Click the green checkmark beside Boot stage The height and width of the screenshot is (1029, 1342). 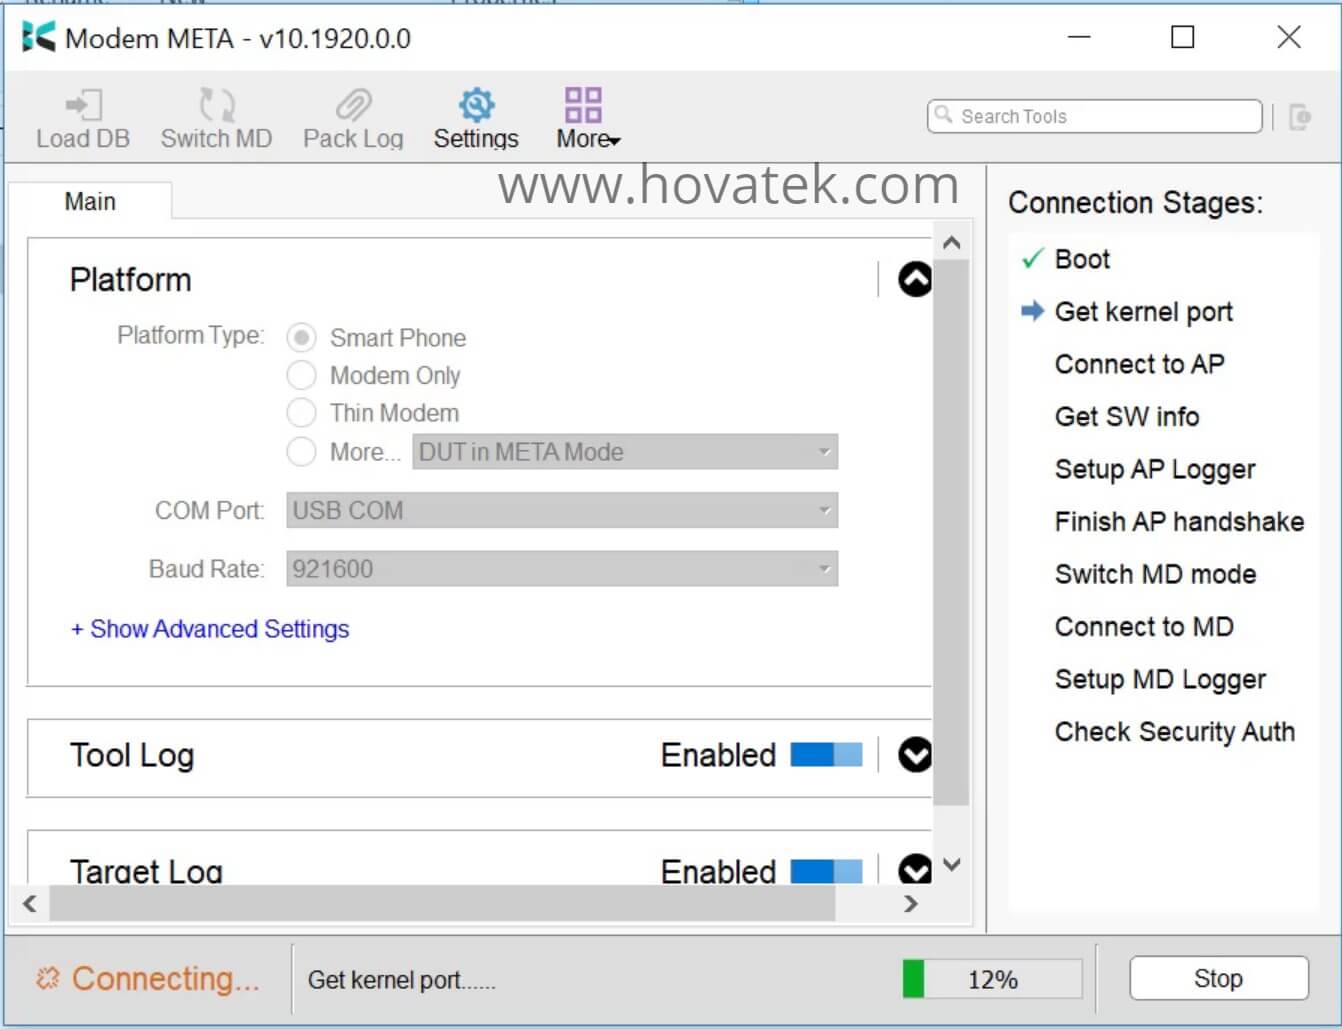pos(1031,258)
